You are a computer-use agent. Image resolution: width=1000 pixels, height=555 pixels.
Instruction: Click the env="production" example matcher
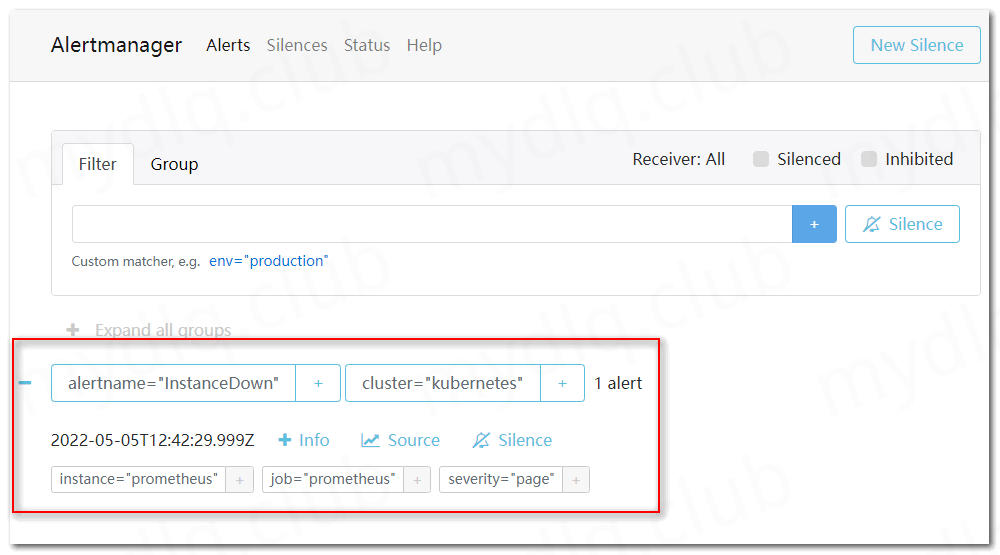(x=268, y=261)
